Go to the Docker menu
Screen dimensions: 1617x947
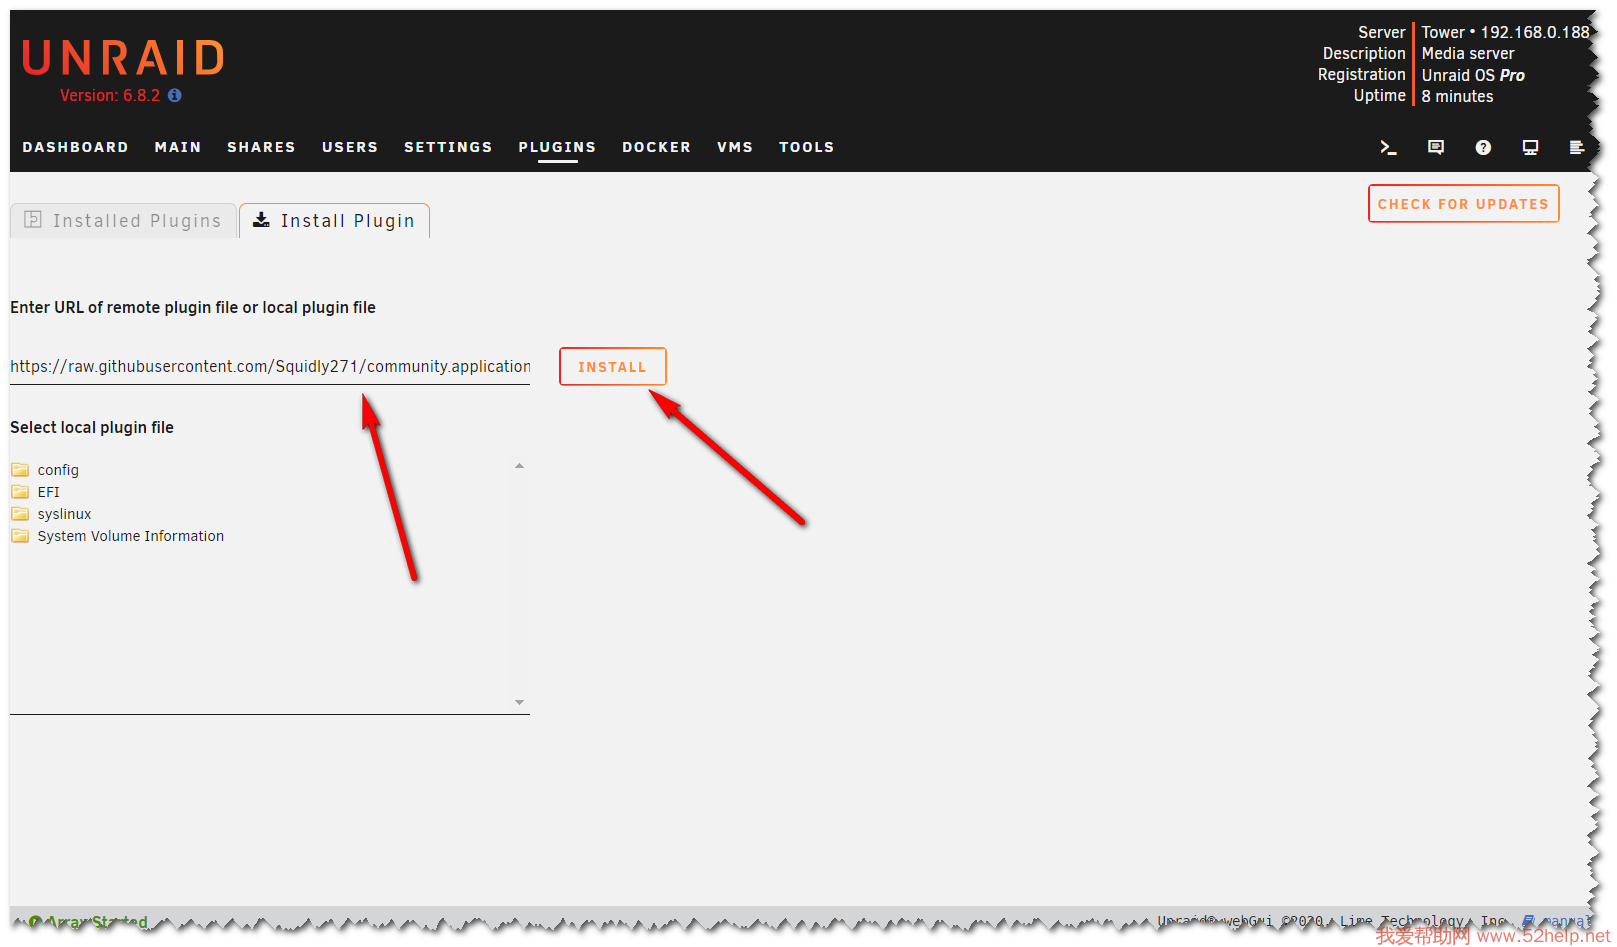click(x=656, y=147)
